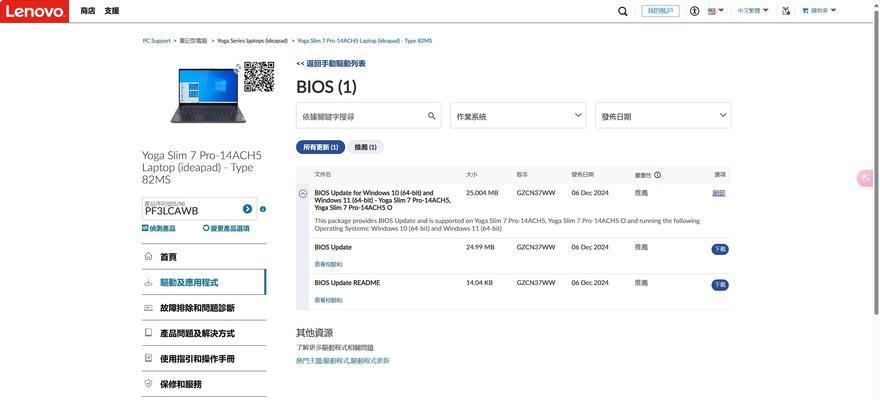Click the Lenovo logo

pyautogui.click(x=34, y=11)
